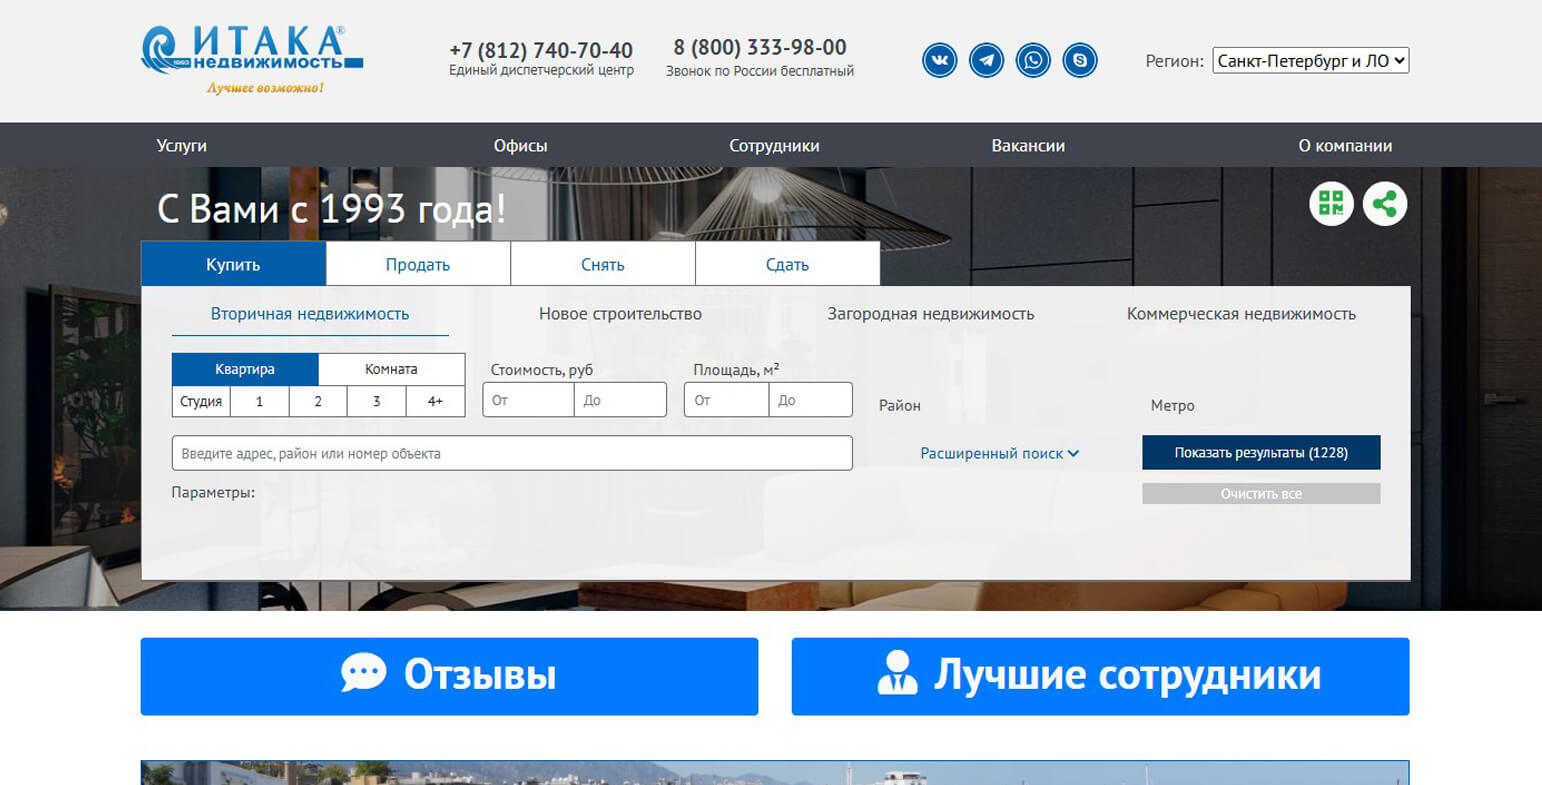
Task: Toggle the Студия room filter
Action: point(201,401)
